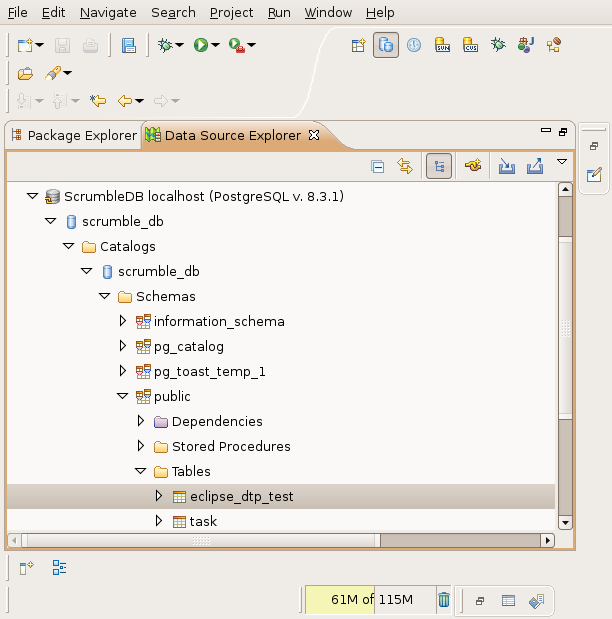
Task: Run Garbage Collector trash icon
Action: [444, 600]
